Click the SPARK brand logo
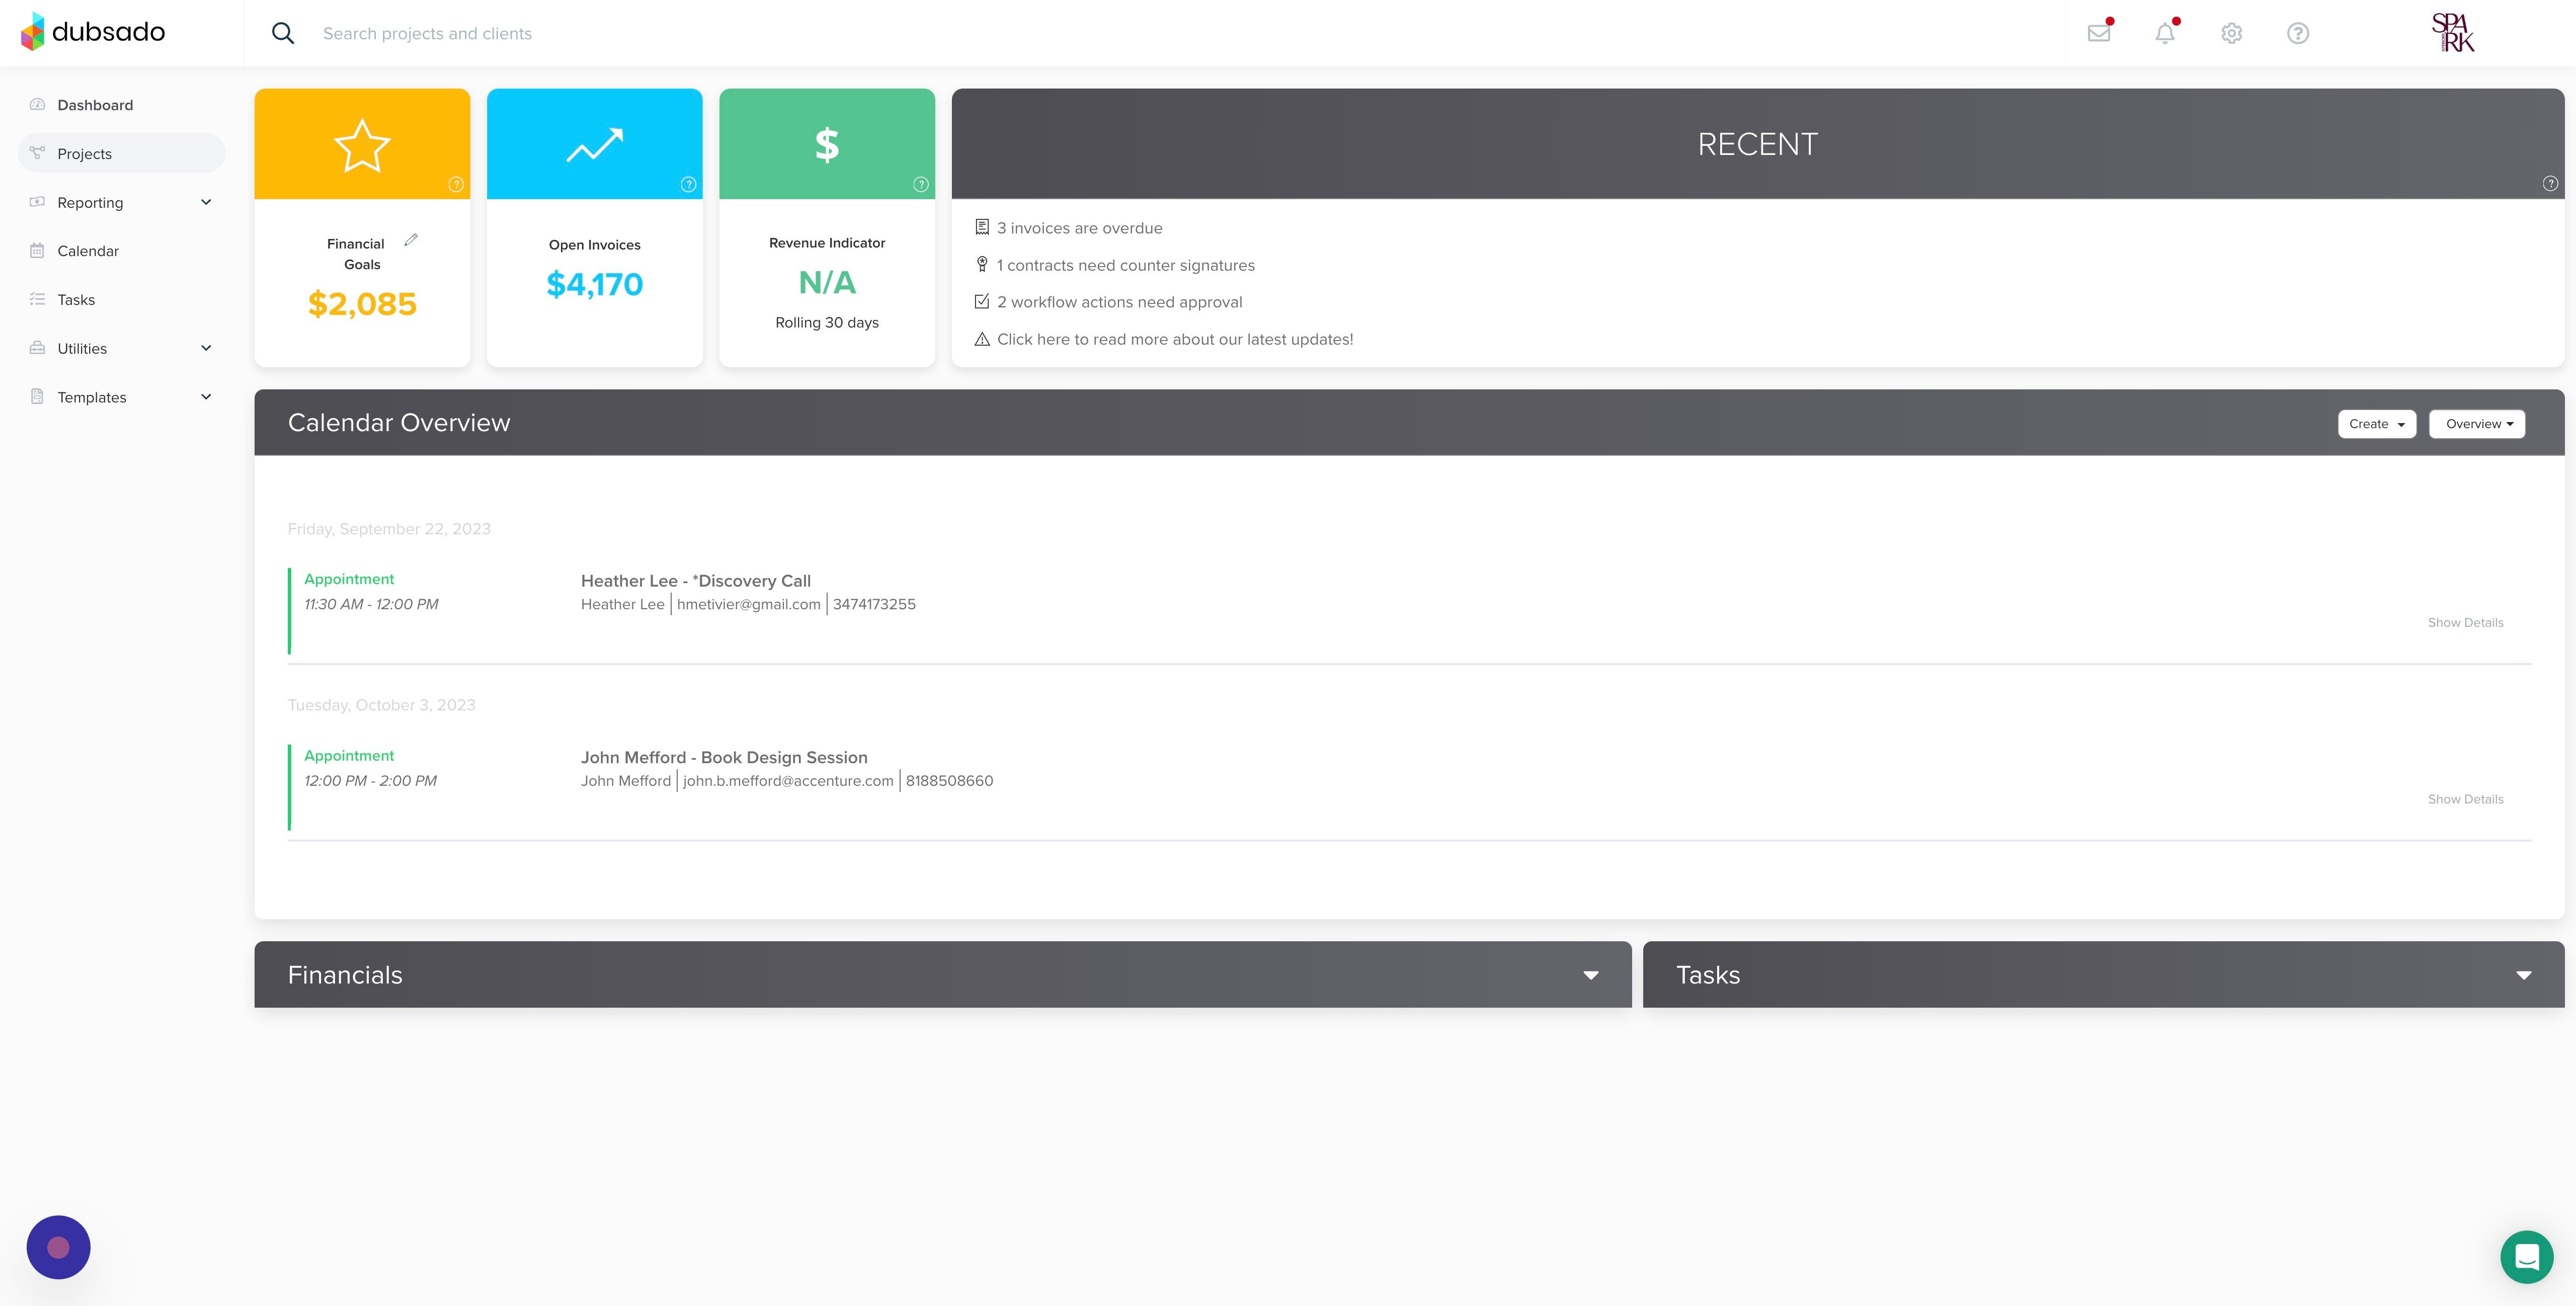Screen dimensions: 2576x1306 pos(2453,33)
